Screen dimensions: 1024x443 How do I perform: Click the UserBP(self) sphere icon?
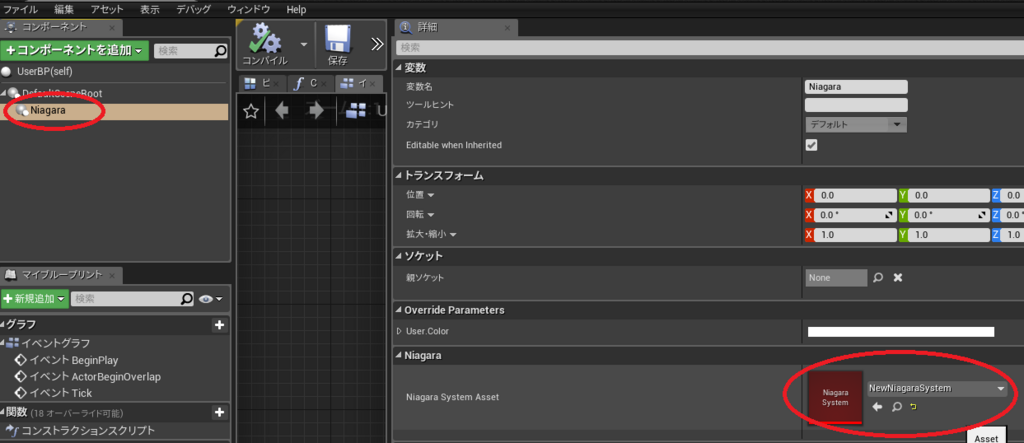7,71
